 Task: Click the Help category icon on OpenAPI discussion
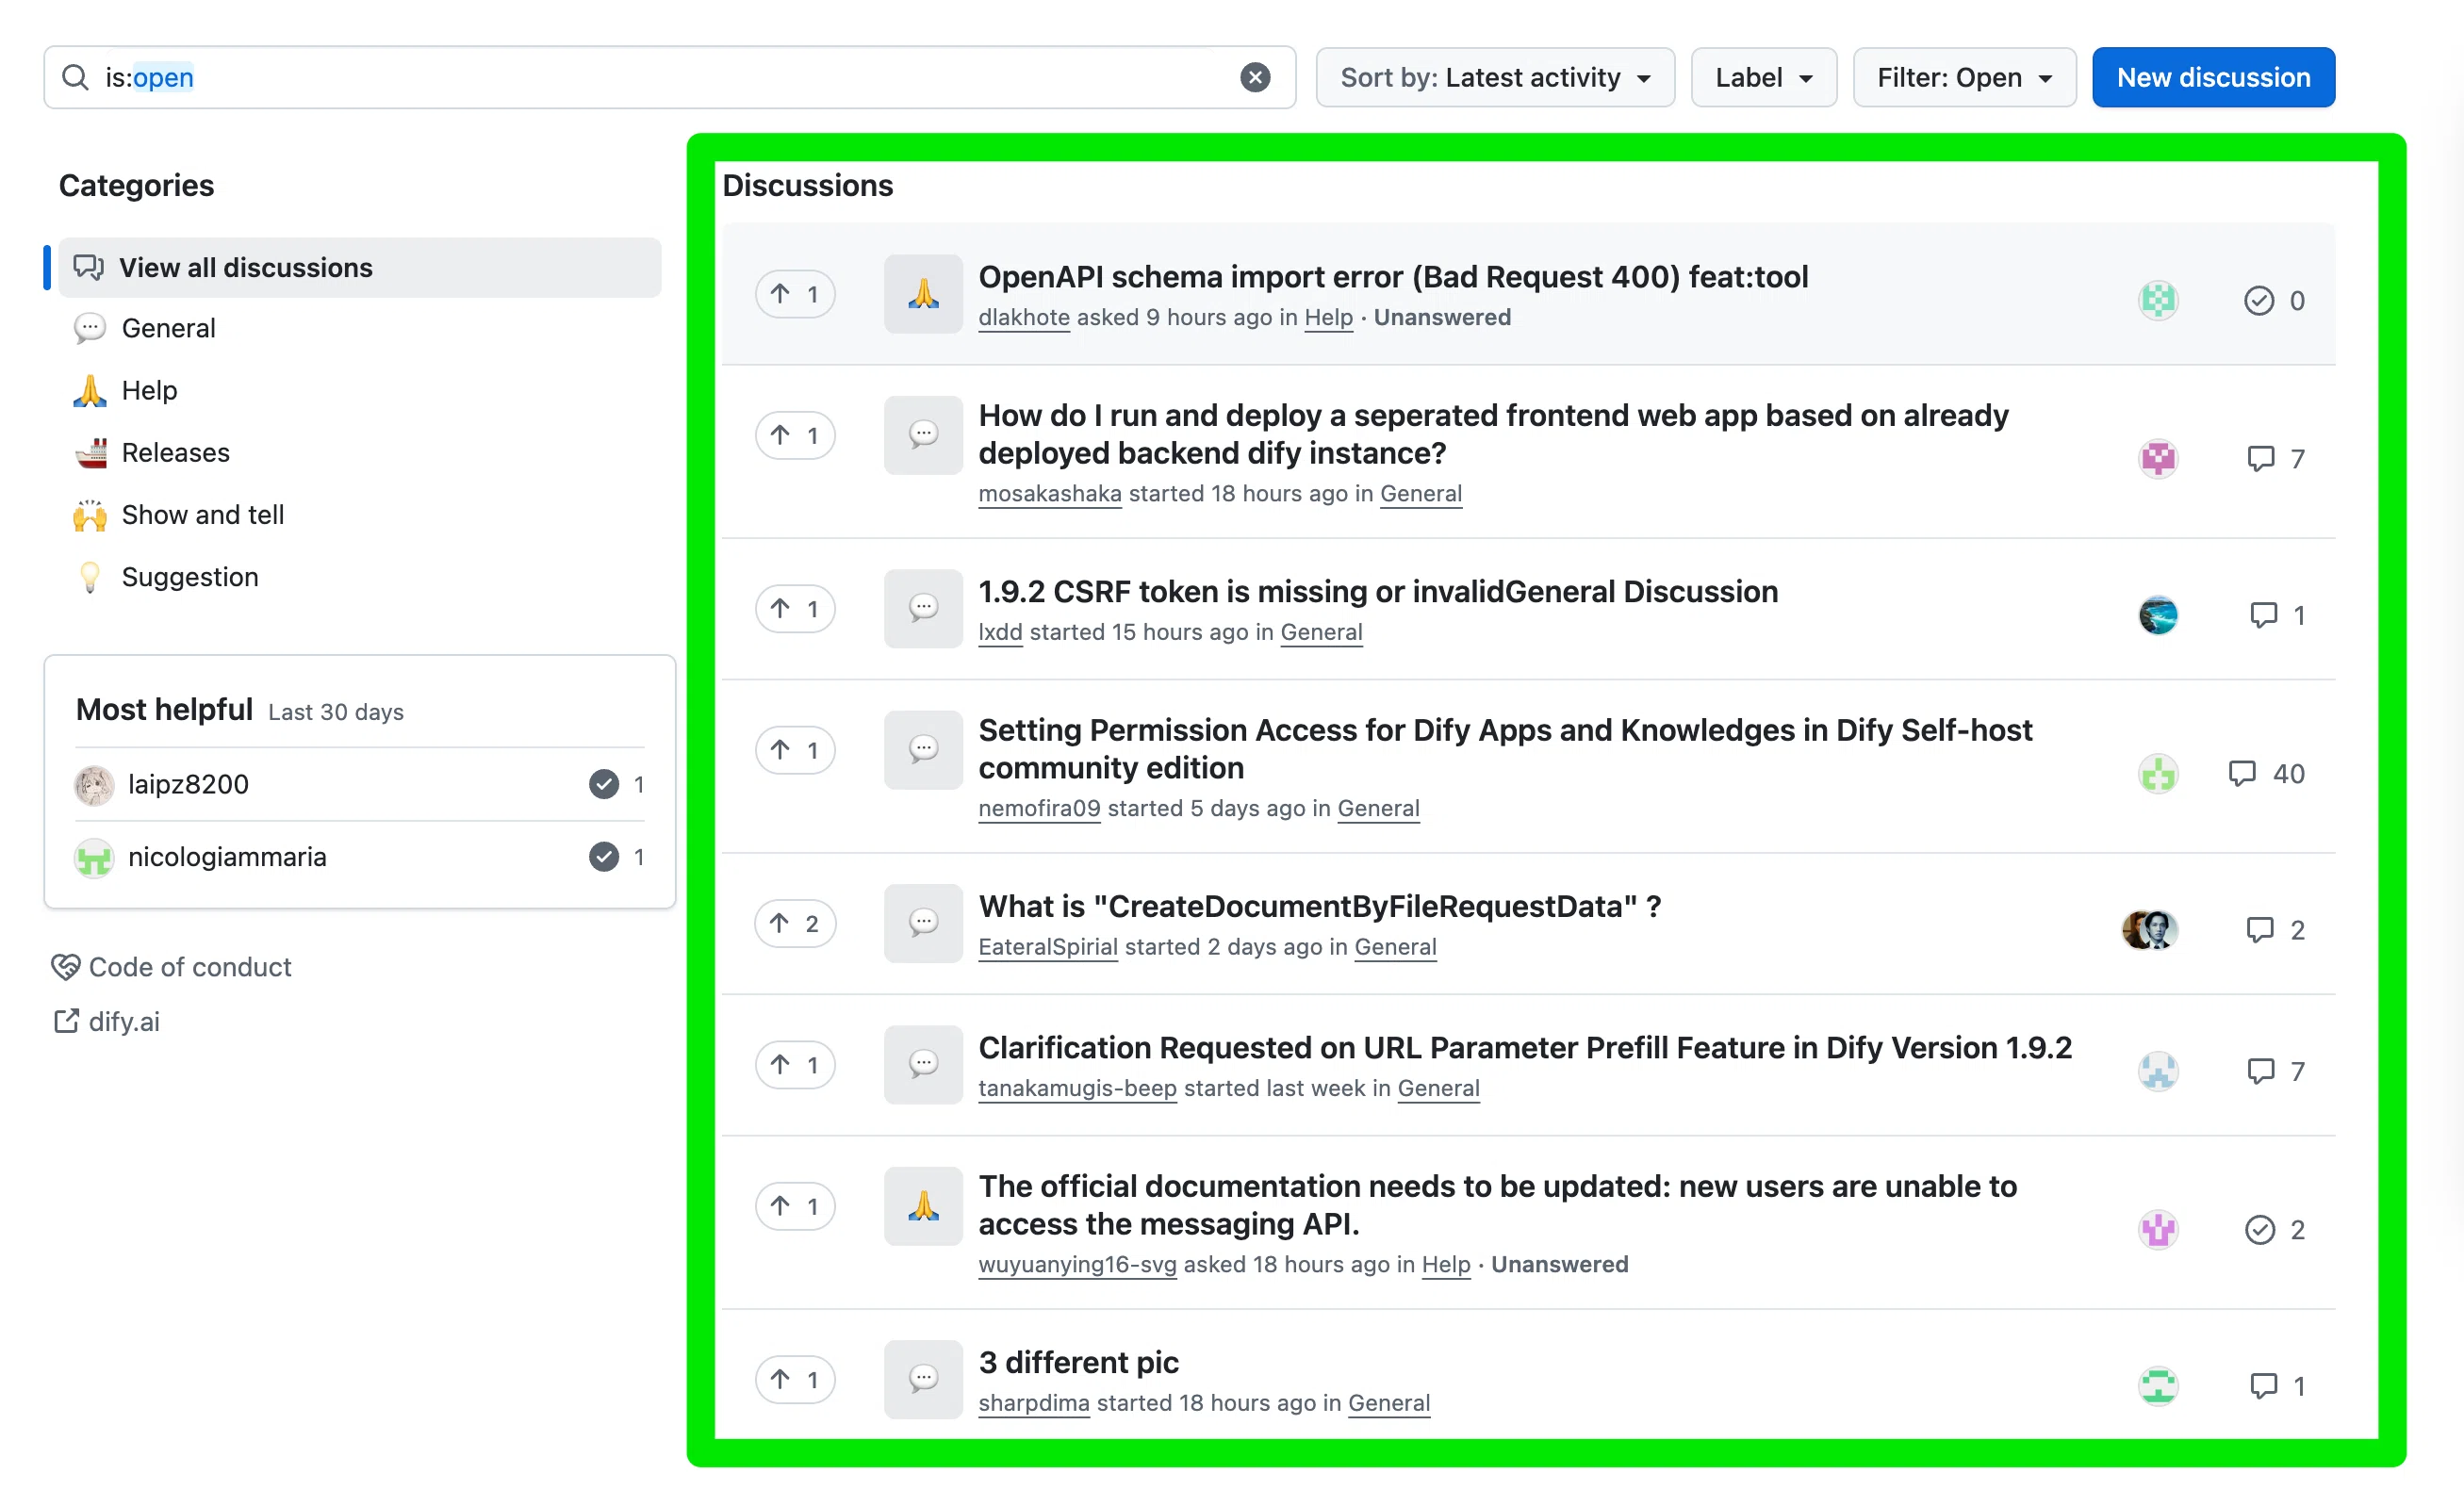(923, 294)
